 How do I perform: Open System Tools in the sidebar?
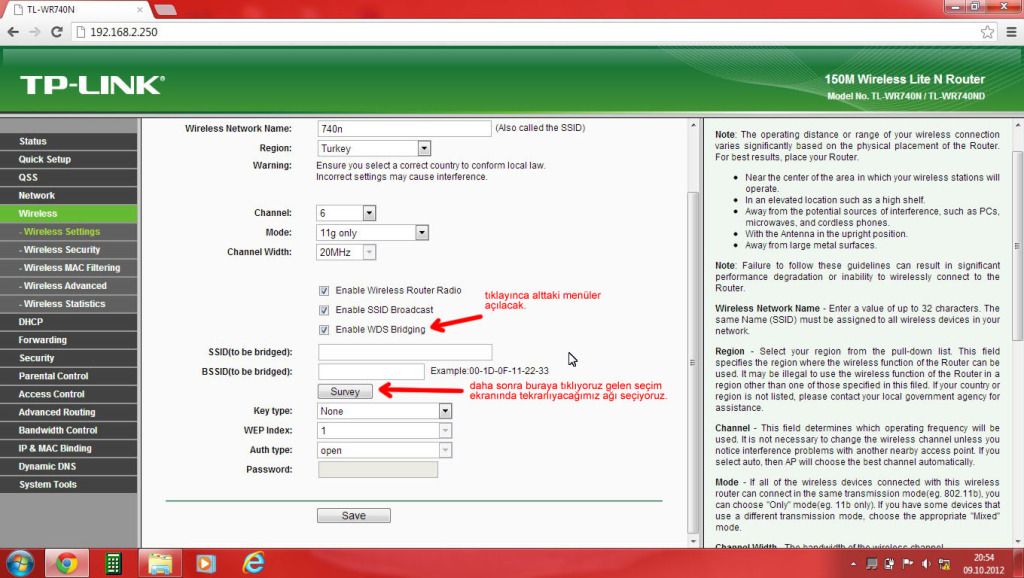point(69,485)
